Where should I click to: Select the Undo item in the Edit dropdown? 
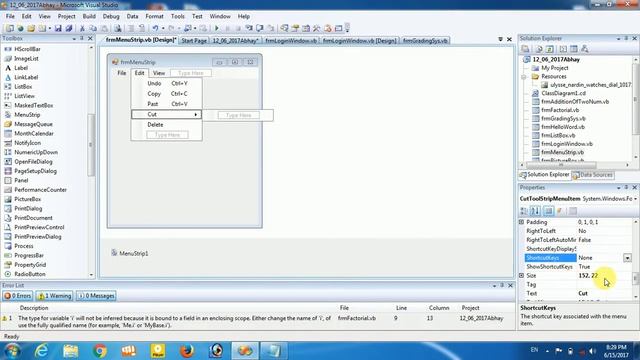pos(167,83)
